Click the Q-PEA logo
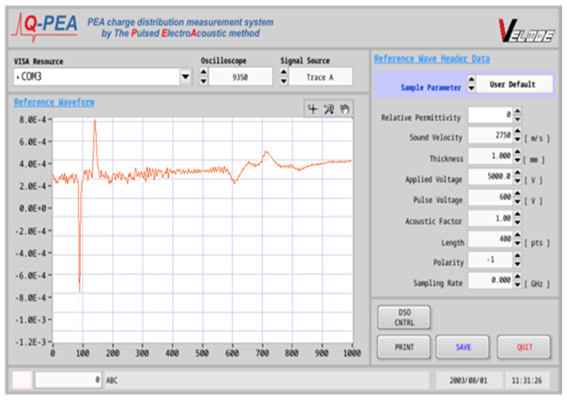Viewport: 567px width, 400px height. (45, 26)
